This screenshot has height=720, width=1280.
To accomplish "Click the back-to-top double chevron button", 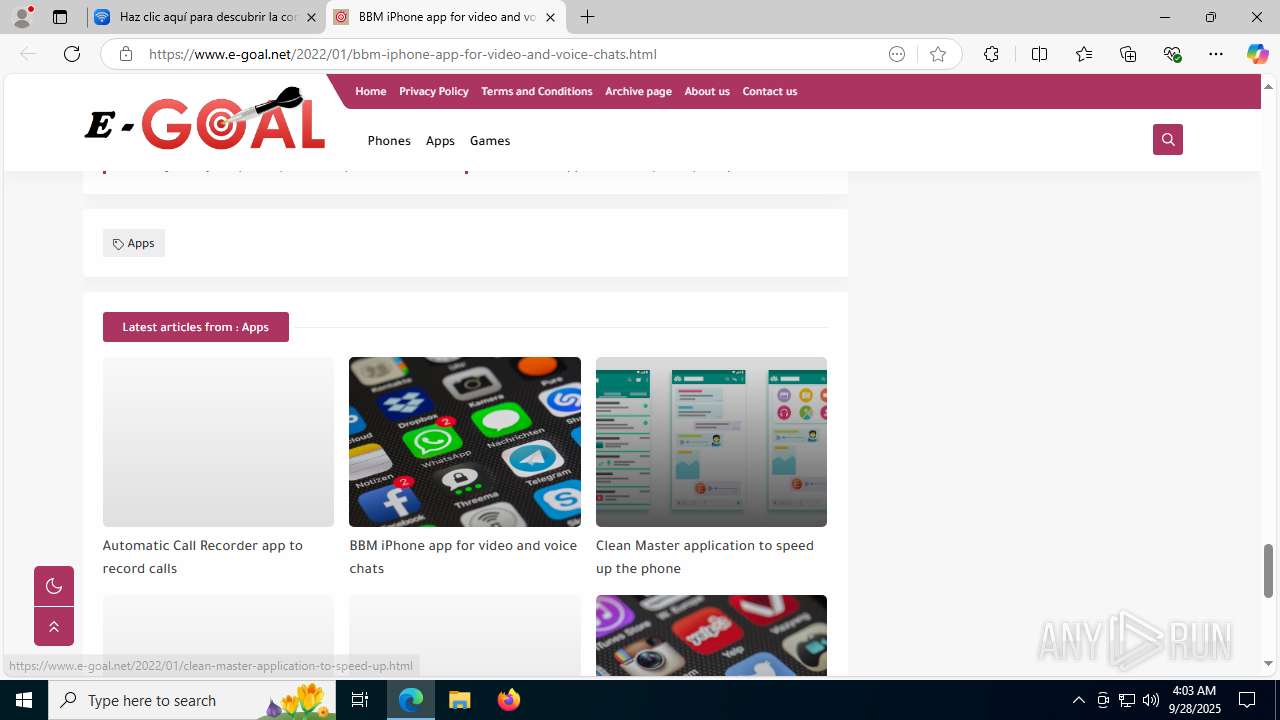I will click(x=54, y=627).
